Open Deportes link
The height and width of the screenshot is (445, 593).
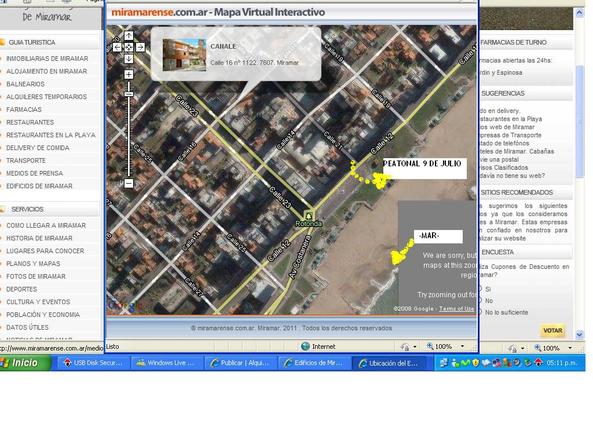coord(22,289)
